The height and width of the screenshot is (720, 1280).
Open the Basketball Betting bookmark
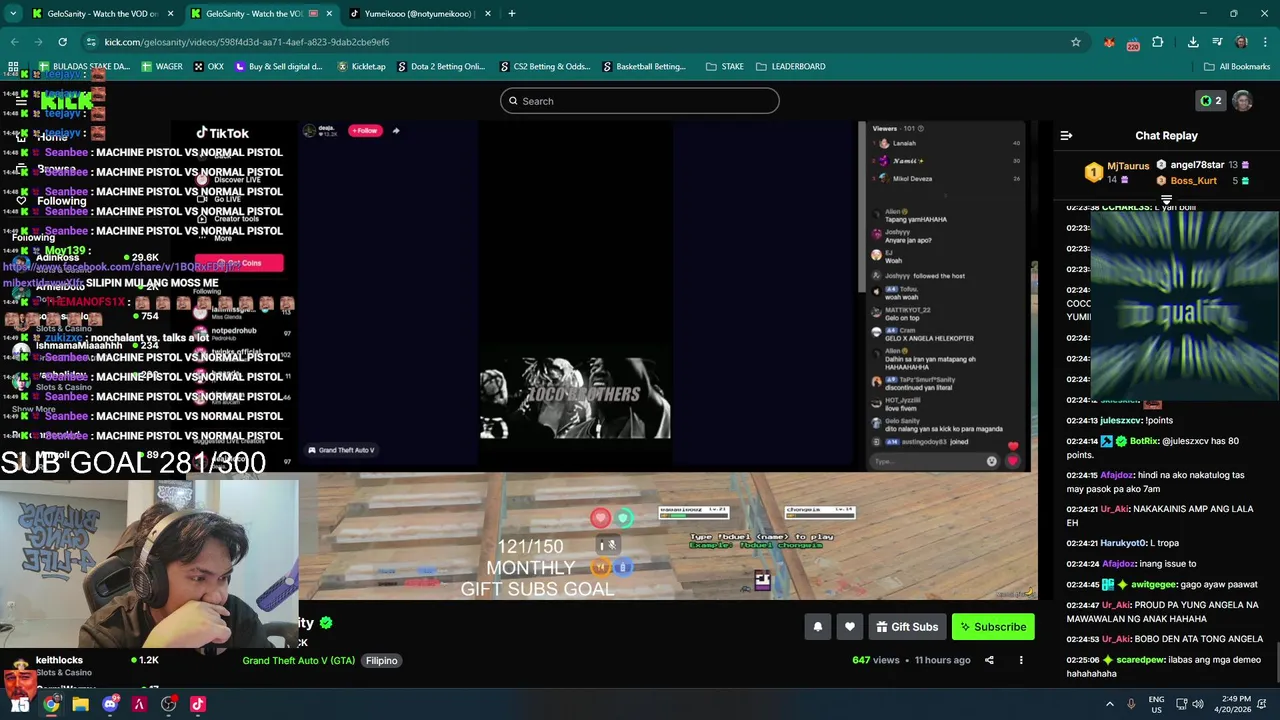click(x=643, y=67)
